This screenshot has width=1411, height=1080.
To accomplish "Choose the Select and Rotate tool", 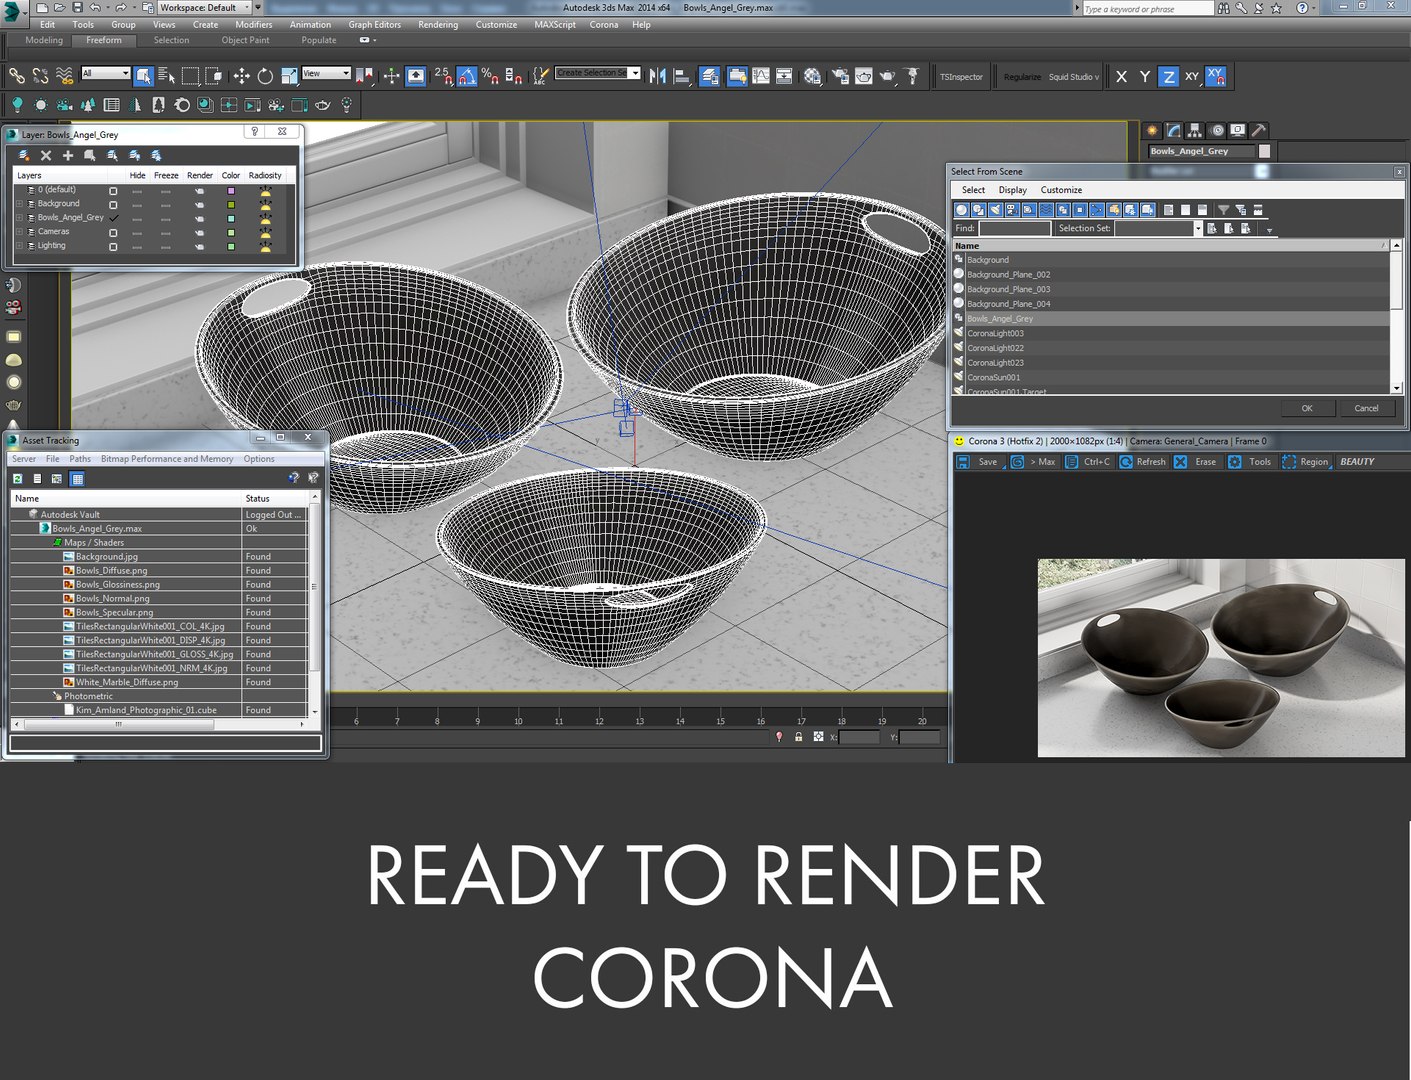I will 265,76.
